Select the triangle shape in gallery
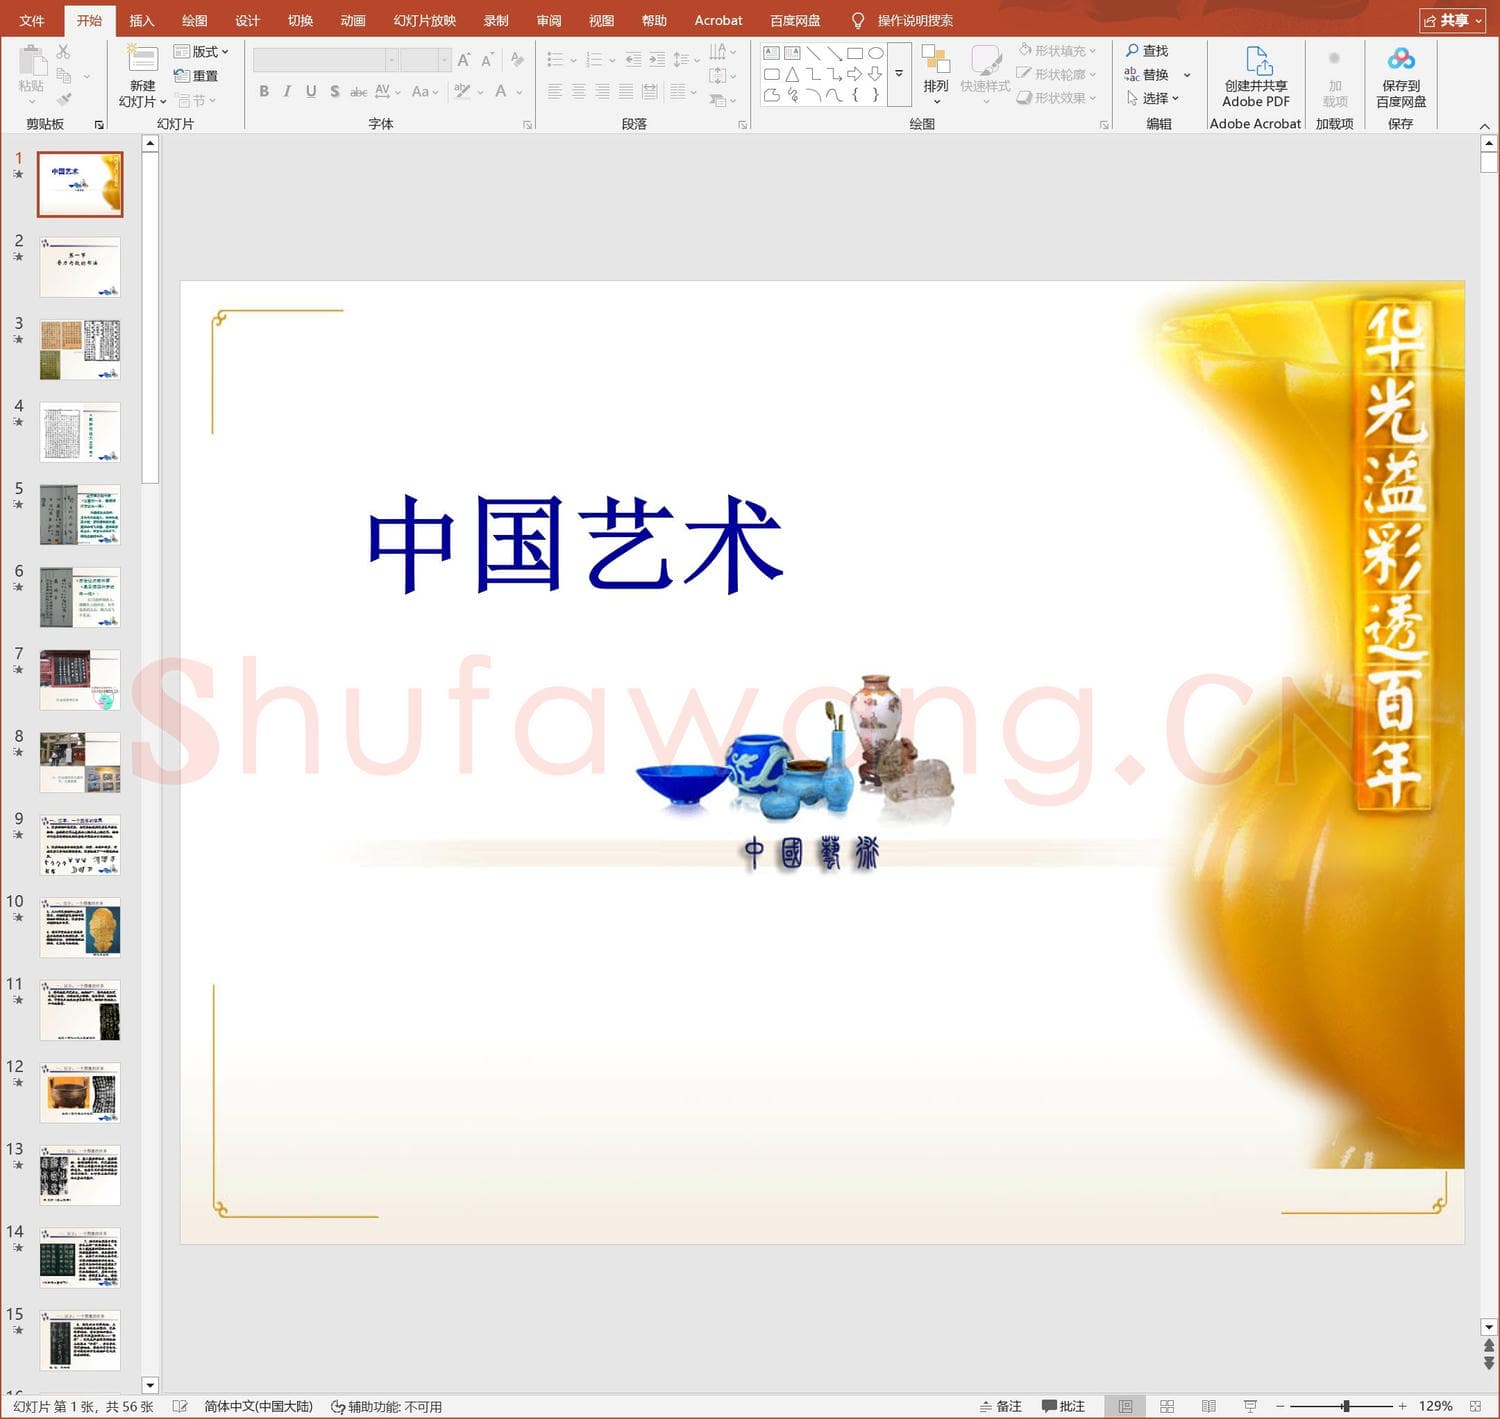The image size is (1500, 1419). (x=792, y=74)
